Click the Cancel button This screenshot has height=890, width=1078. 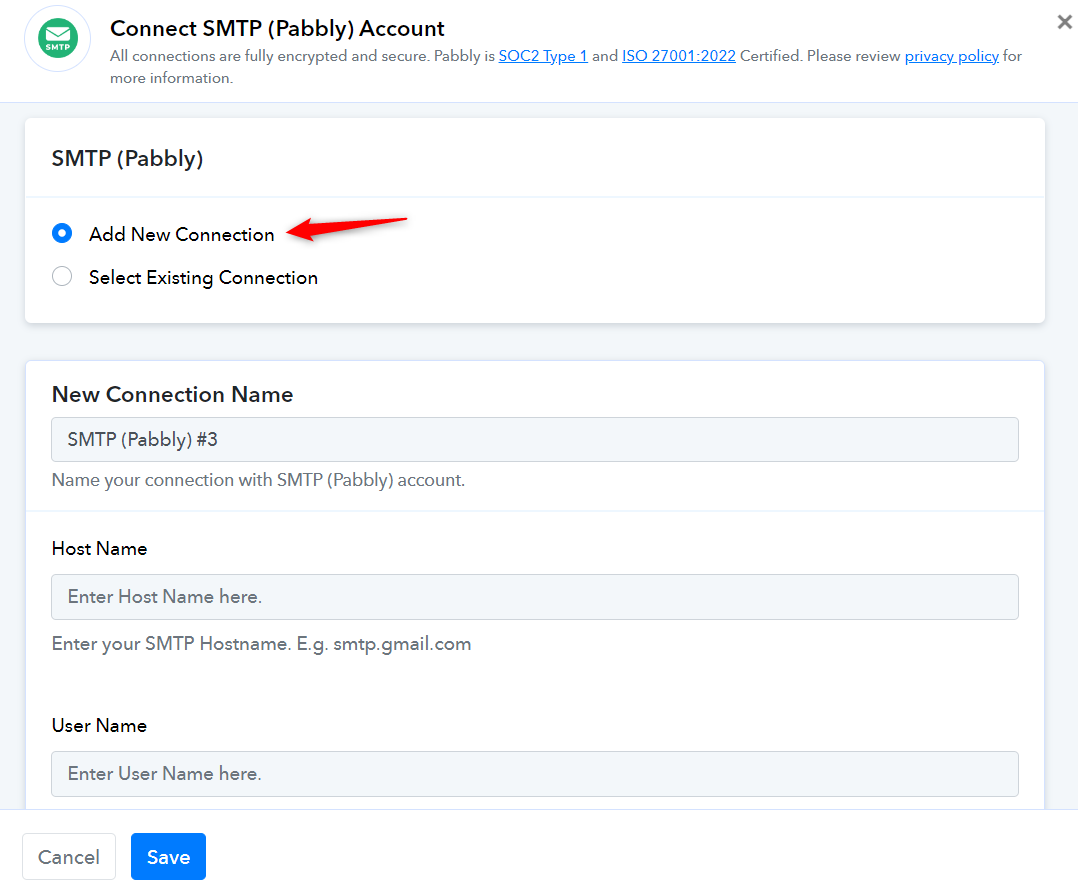(69, 856)
